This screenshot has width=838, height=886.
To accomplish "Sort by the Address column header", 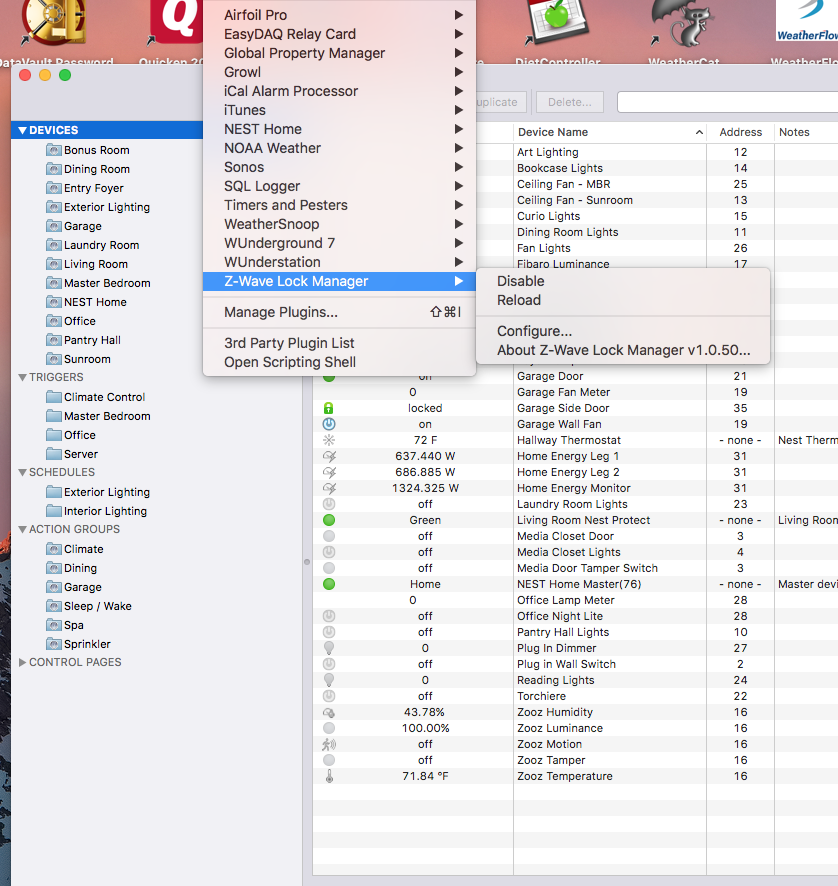I will click(740, 132).
